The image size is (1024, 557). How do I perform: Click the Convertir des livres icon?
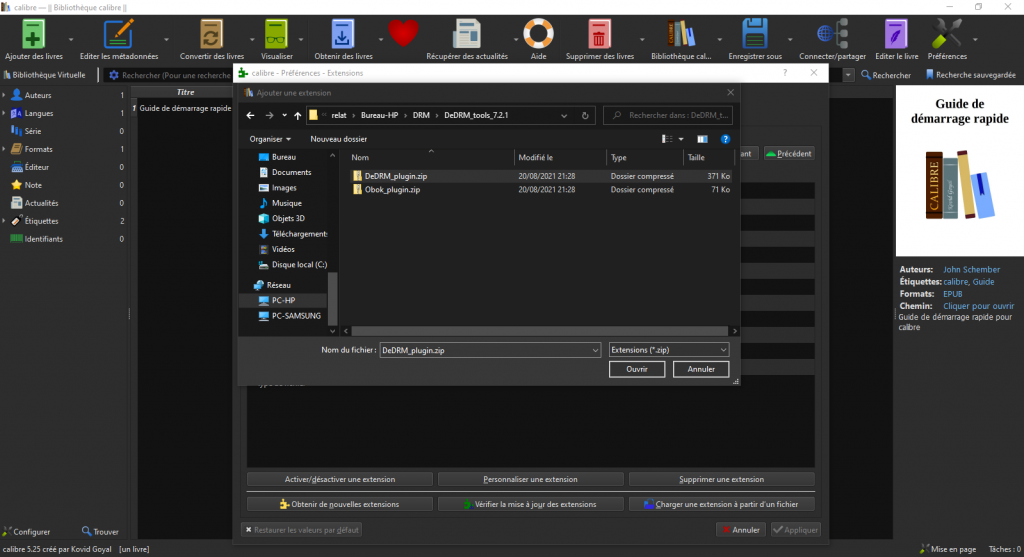point(211,34)
